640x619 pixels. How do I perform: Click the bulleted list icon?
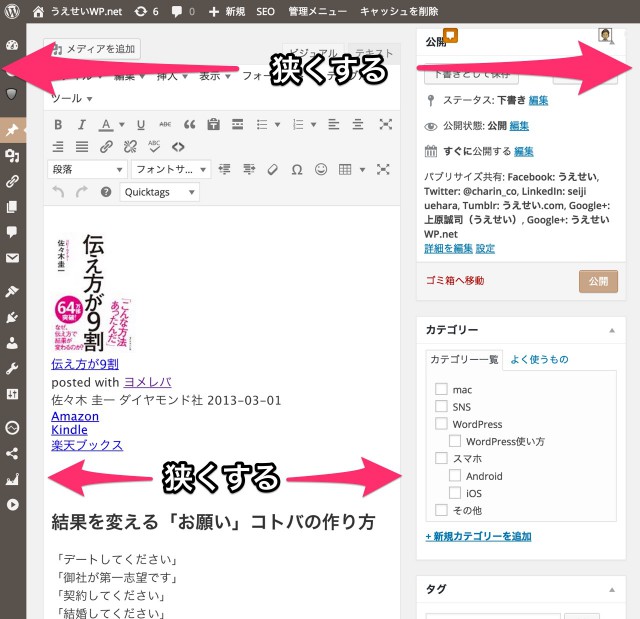point(262,124)
